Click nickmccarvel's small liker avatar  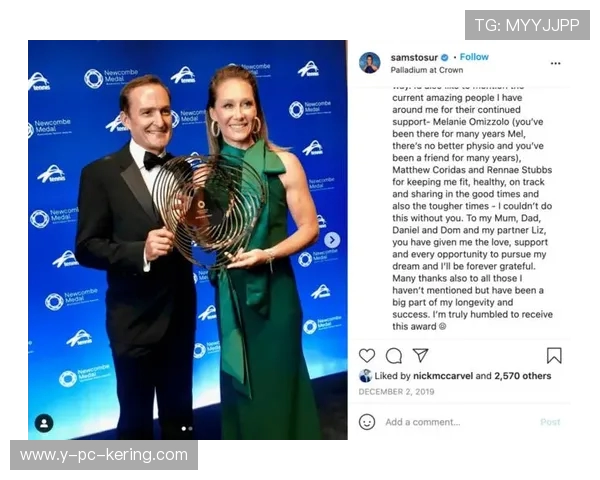pos(365,376)
